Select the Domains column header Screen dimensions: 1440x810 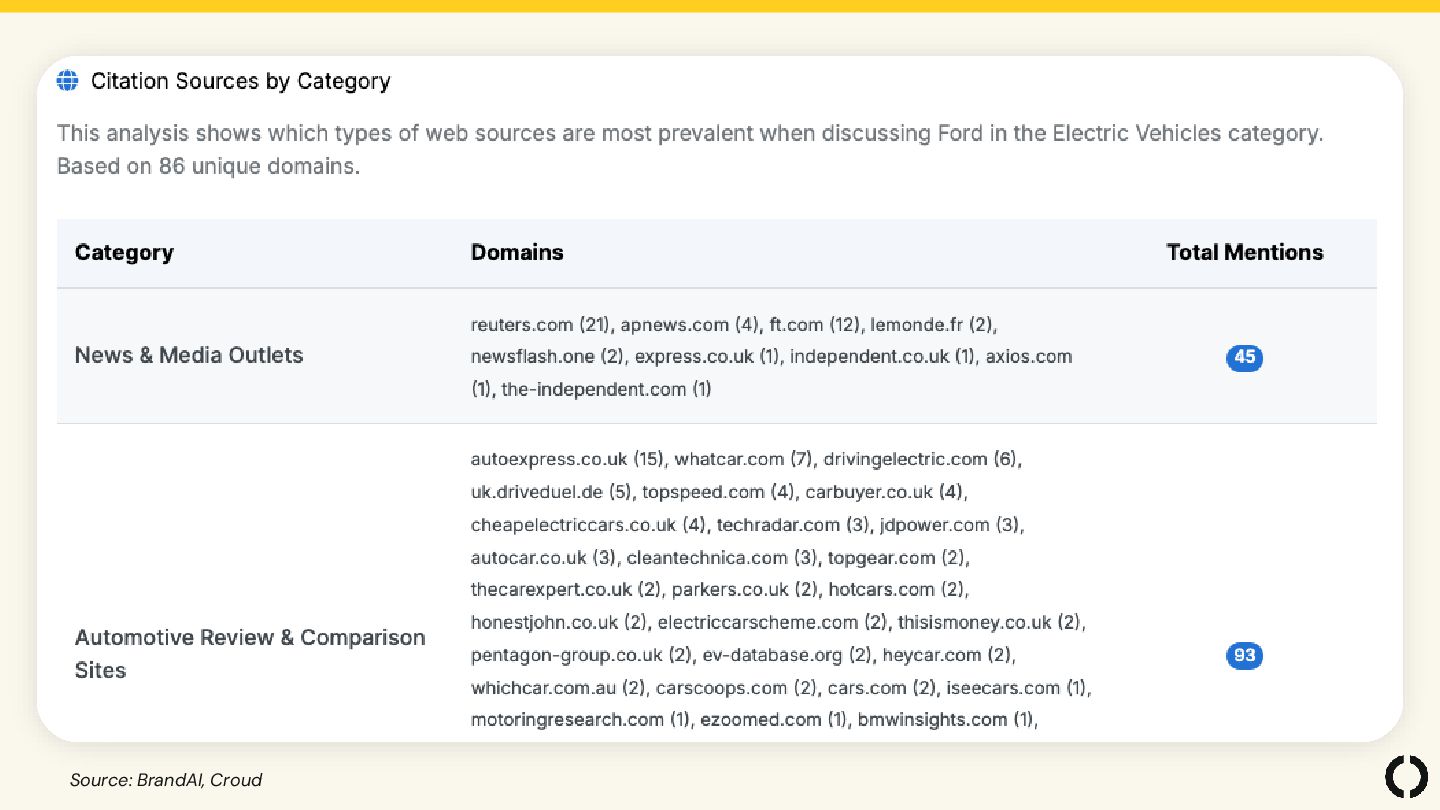517,253
